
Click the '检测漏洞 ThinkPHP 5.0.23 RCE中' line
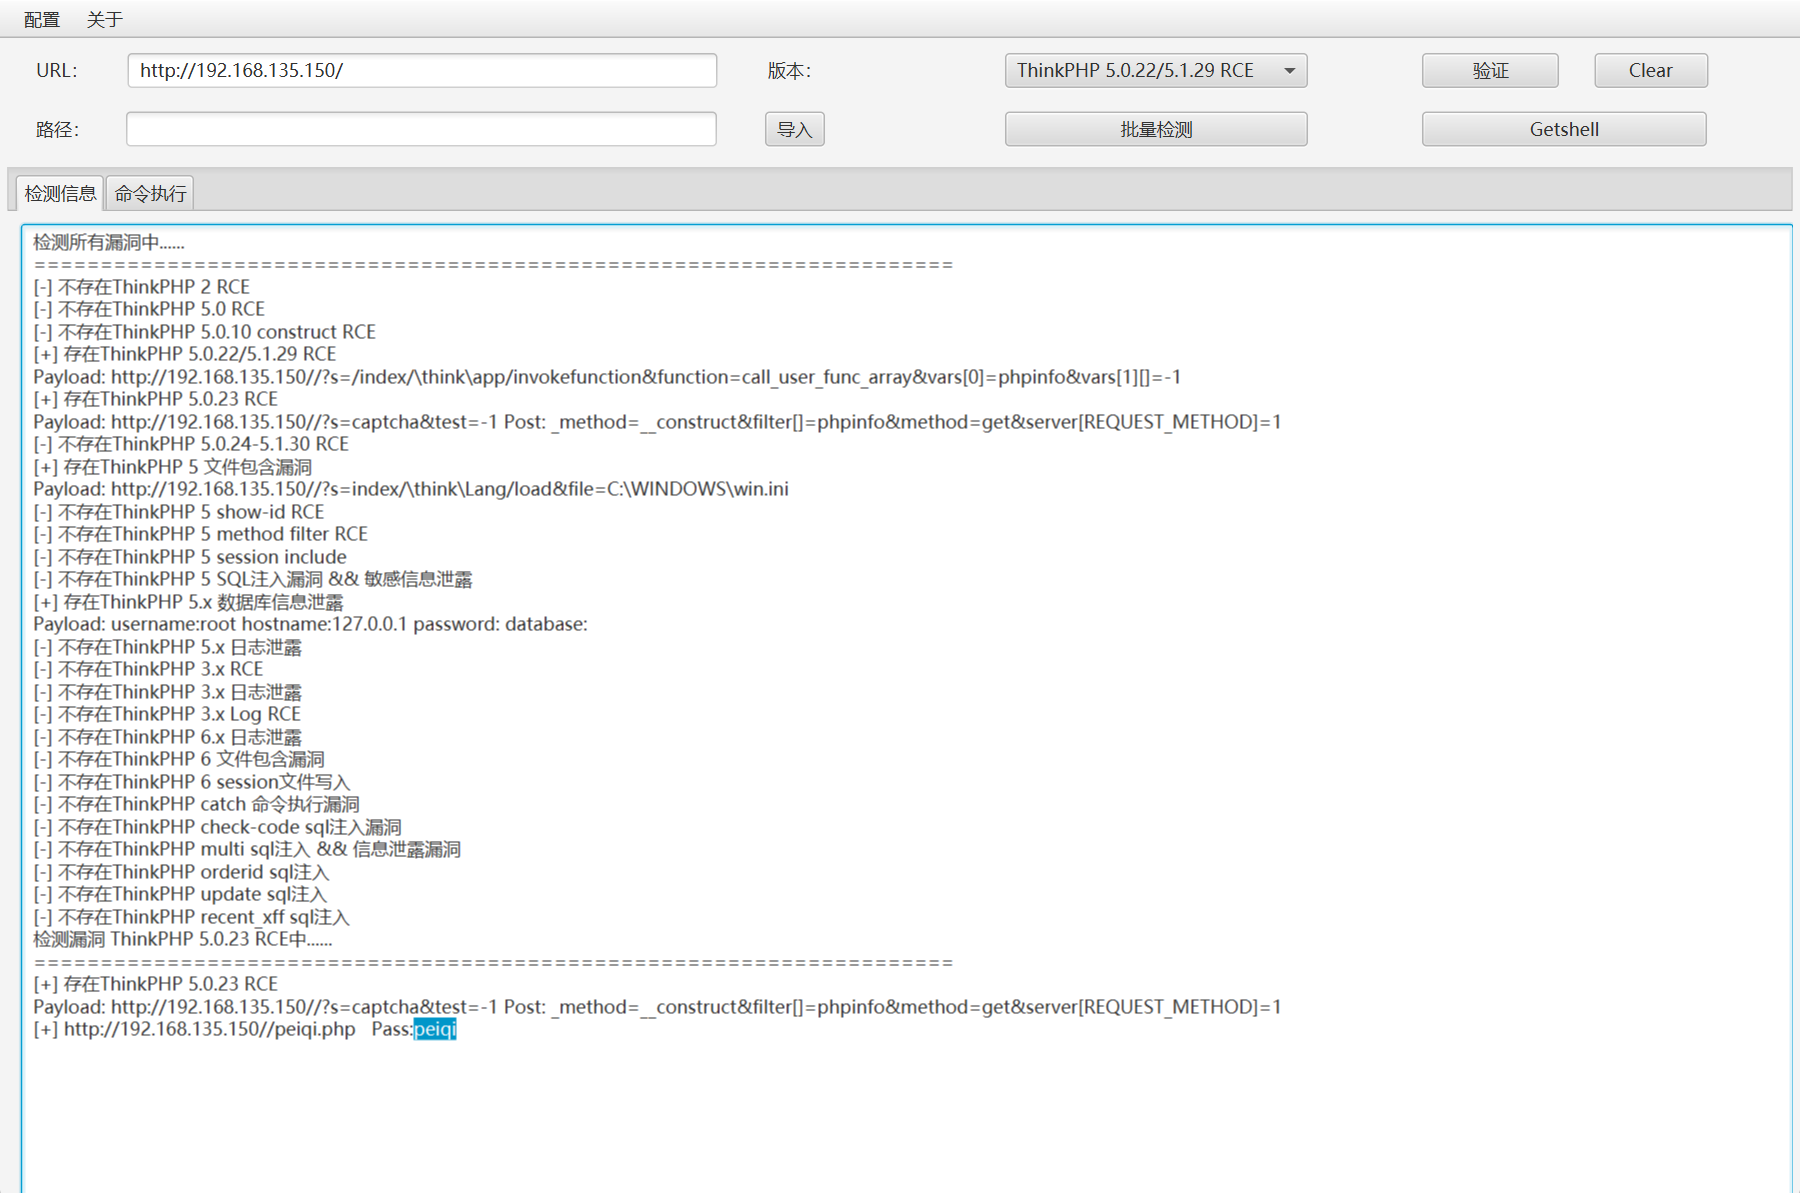(x=183, y=939)
